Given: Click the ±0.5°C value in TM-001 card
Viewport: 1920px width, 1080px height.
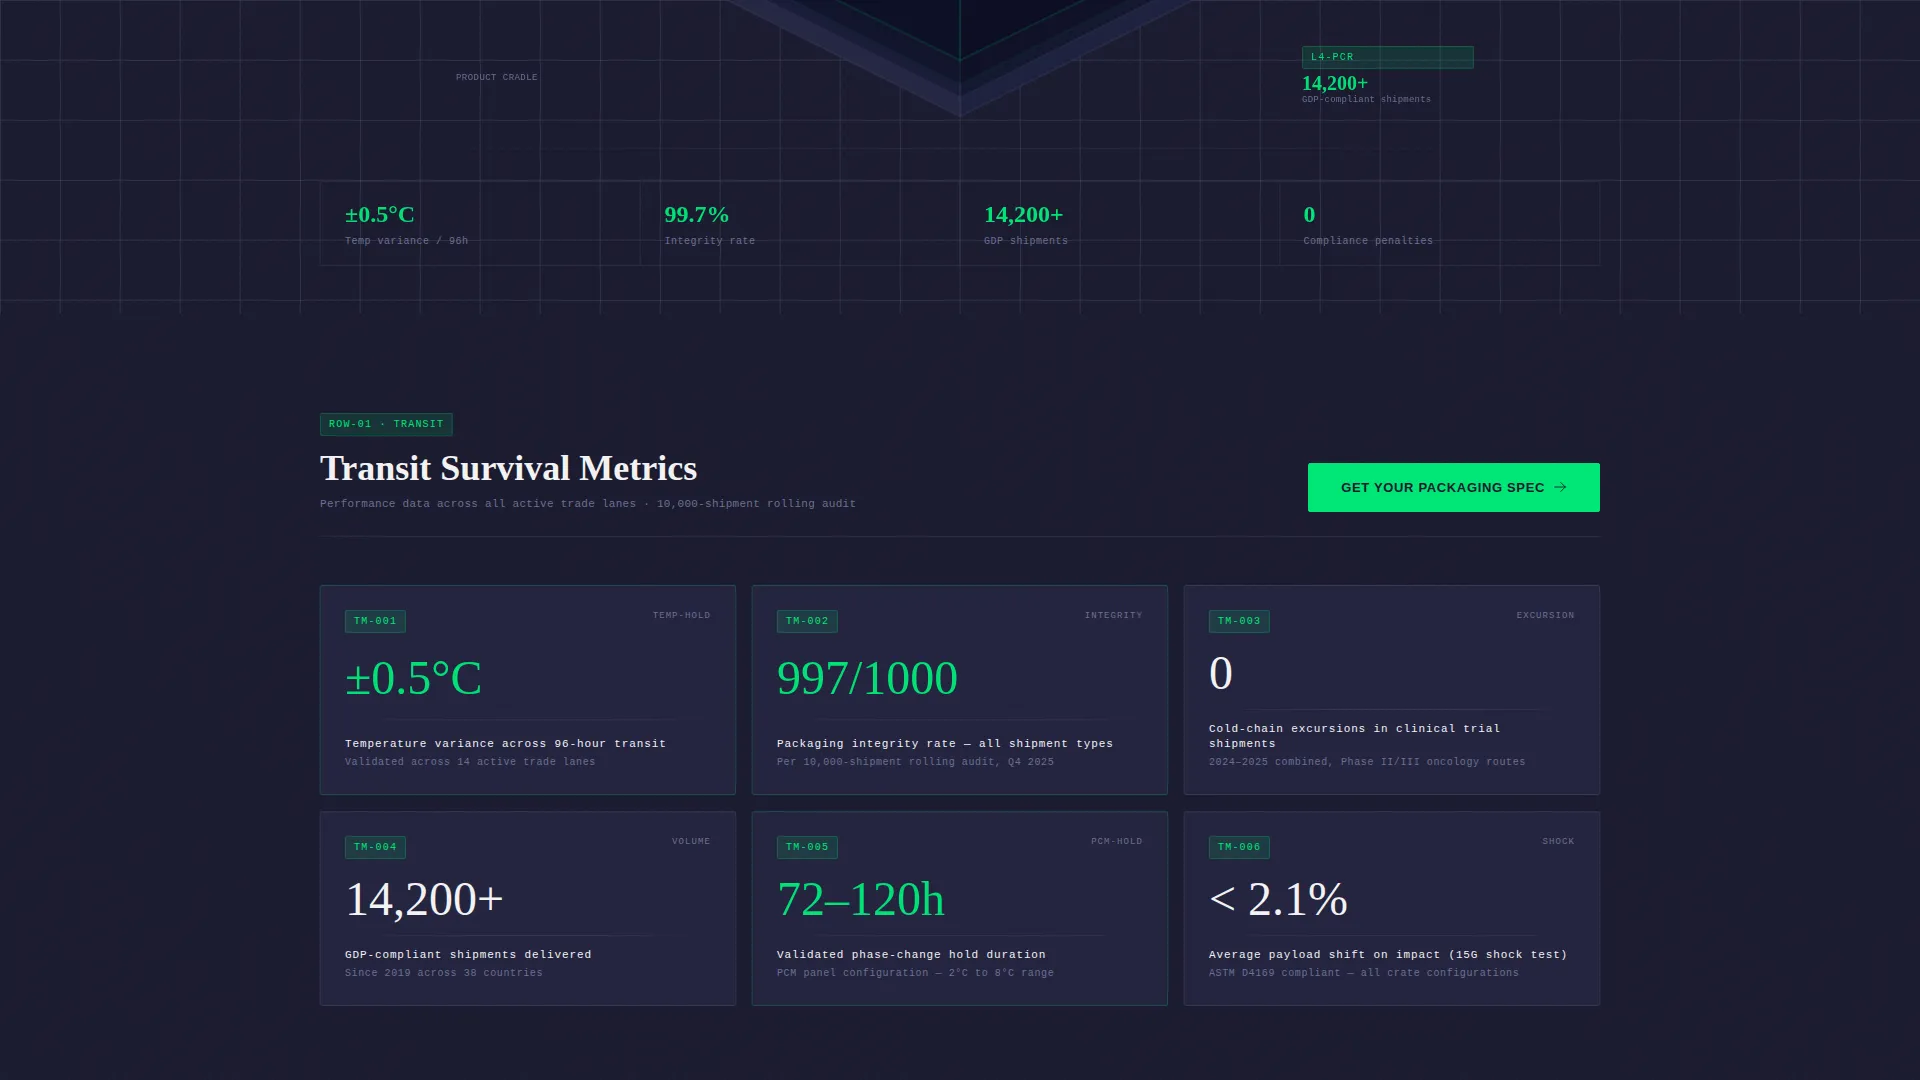Looking at the screenshot, I should click(413, 678).
